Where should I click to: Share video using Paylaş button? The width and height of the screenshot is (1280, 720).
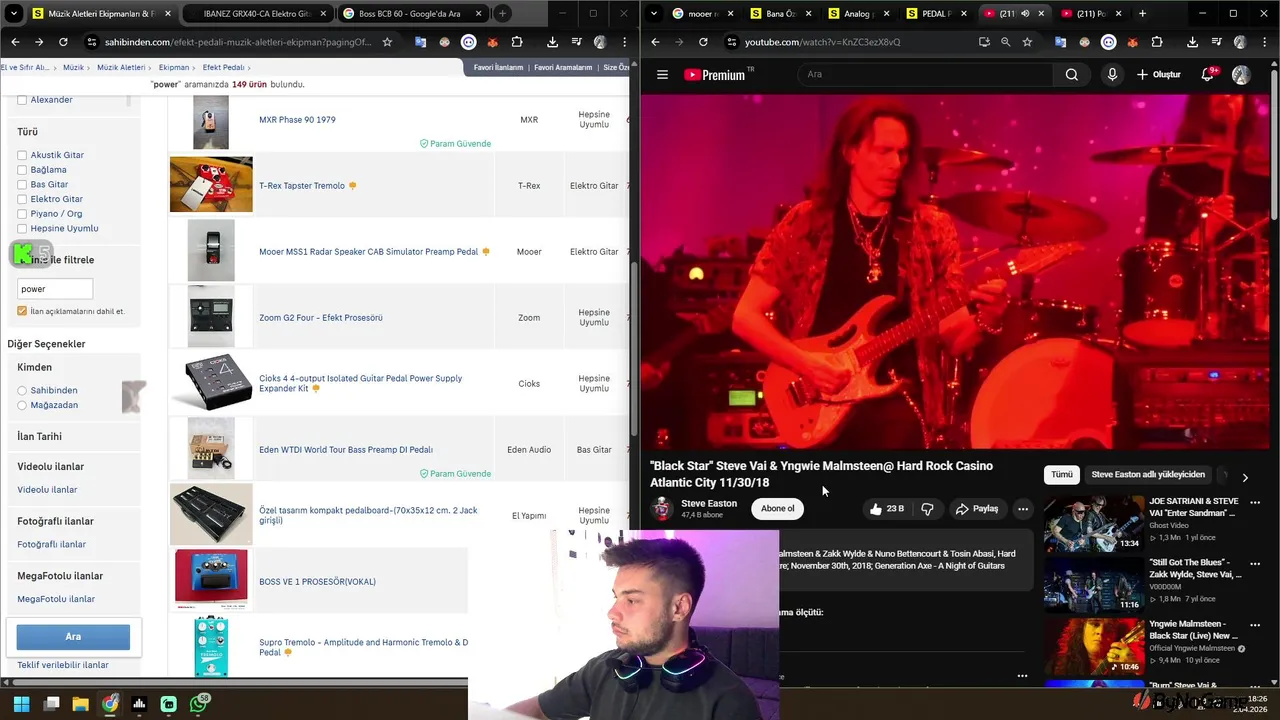976,509
